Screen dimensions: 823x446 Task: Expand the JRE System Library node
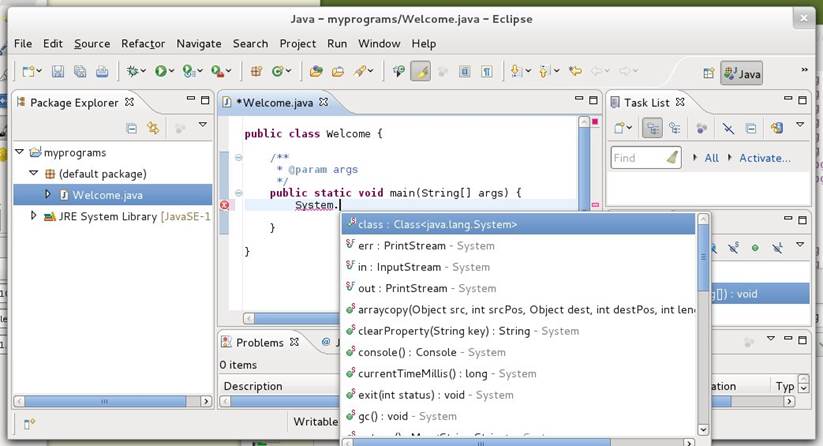(x=33, y=215)
